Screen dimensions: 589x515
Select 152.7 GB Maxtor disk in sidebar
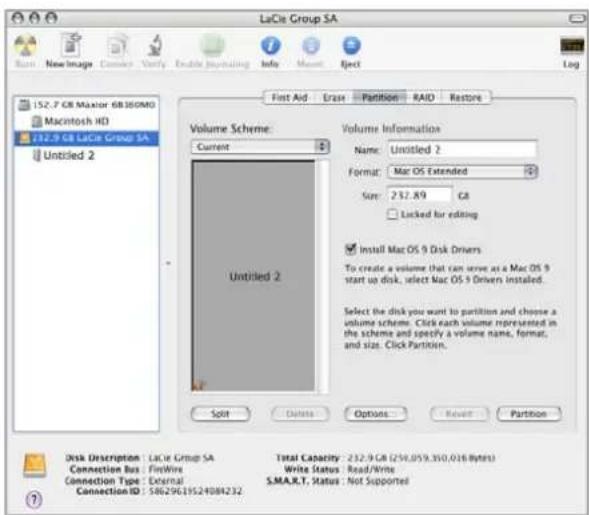pos(86,105)
